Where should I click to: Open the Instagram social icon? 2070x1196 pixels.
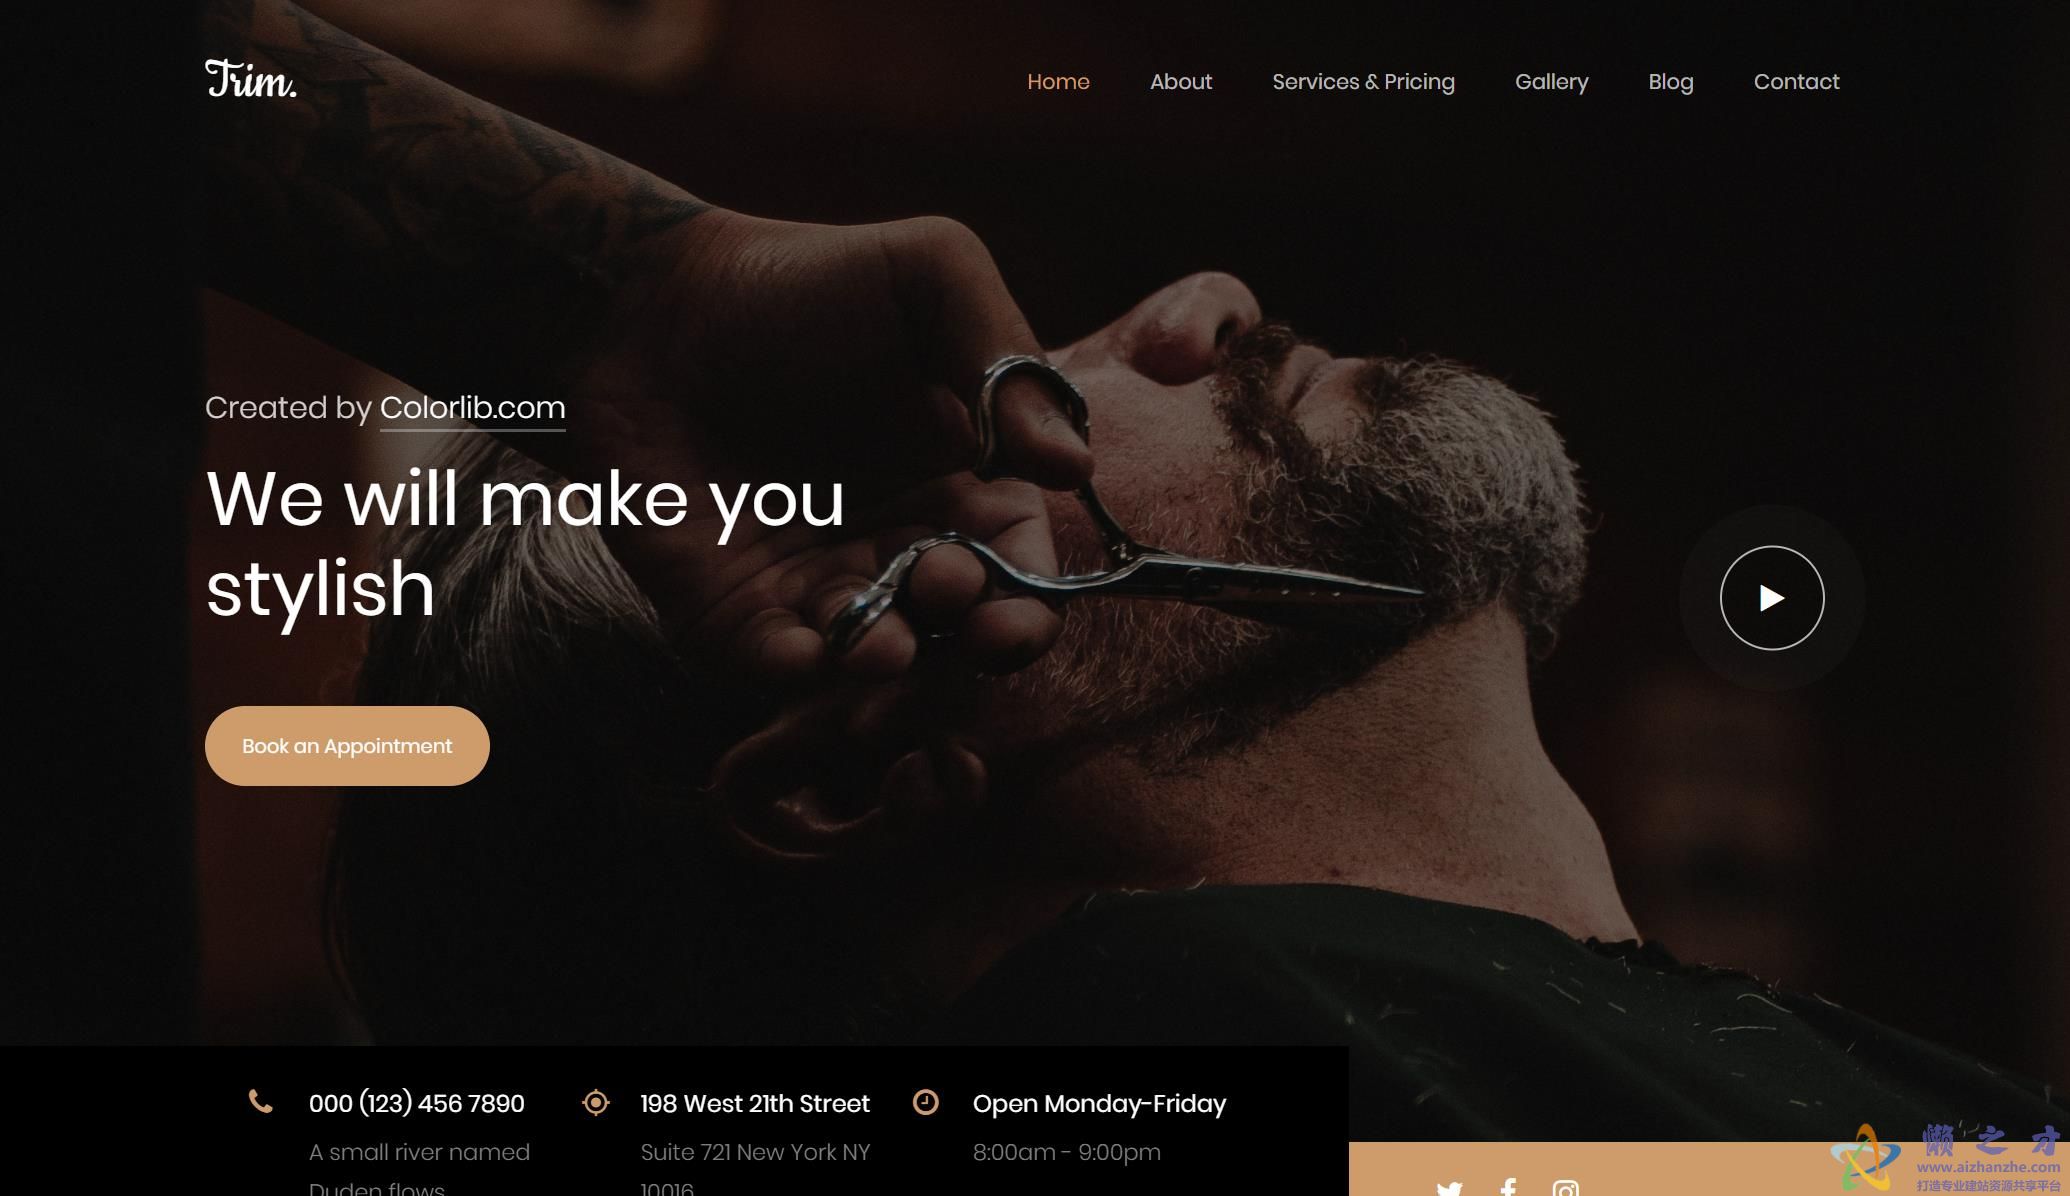coord(1566,1188)
